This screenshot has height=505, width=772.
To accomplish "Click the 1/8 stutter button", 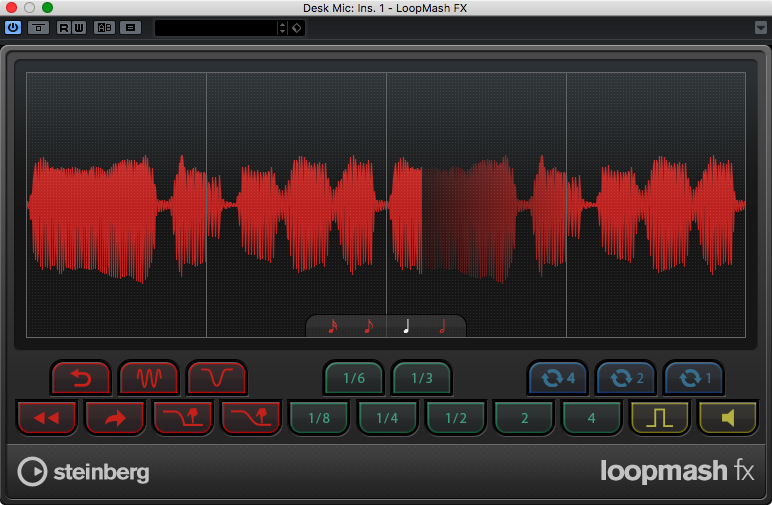I will [x=319, y=418].
